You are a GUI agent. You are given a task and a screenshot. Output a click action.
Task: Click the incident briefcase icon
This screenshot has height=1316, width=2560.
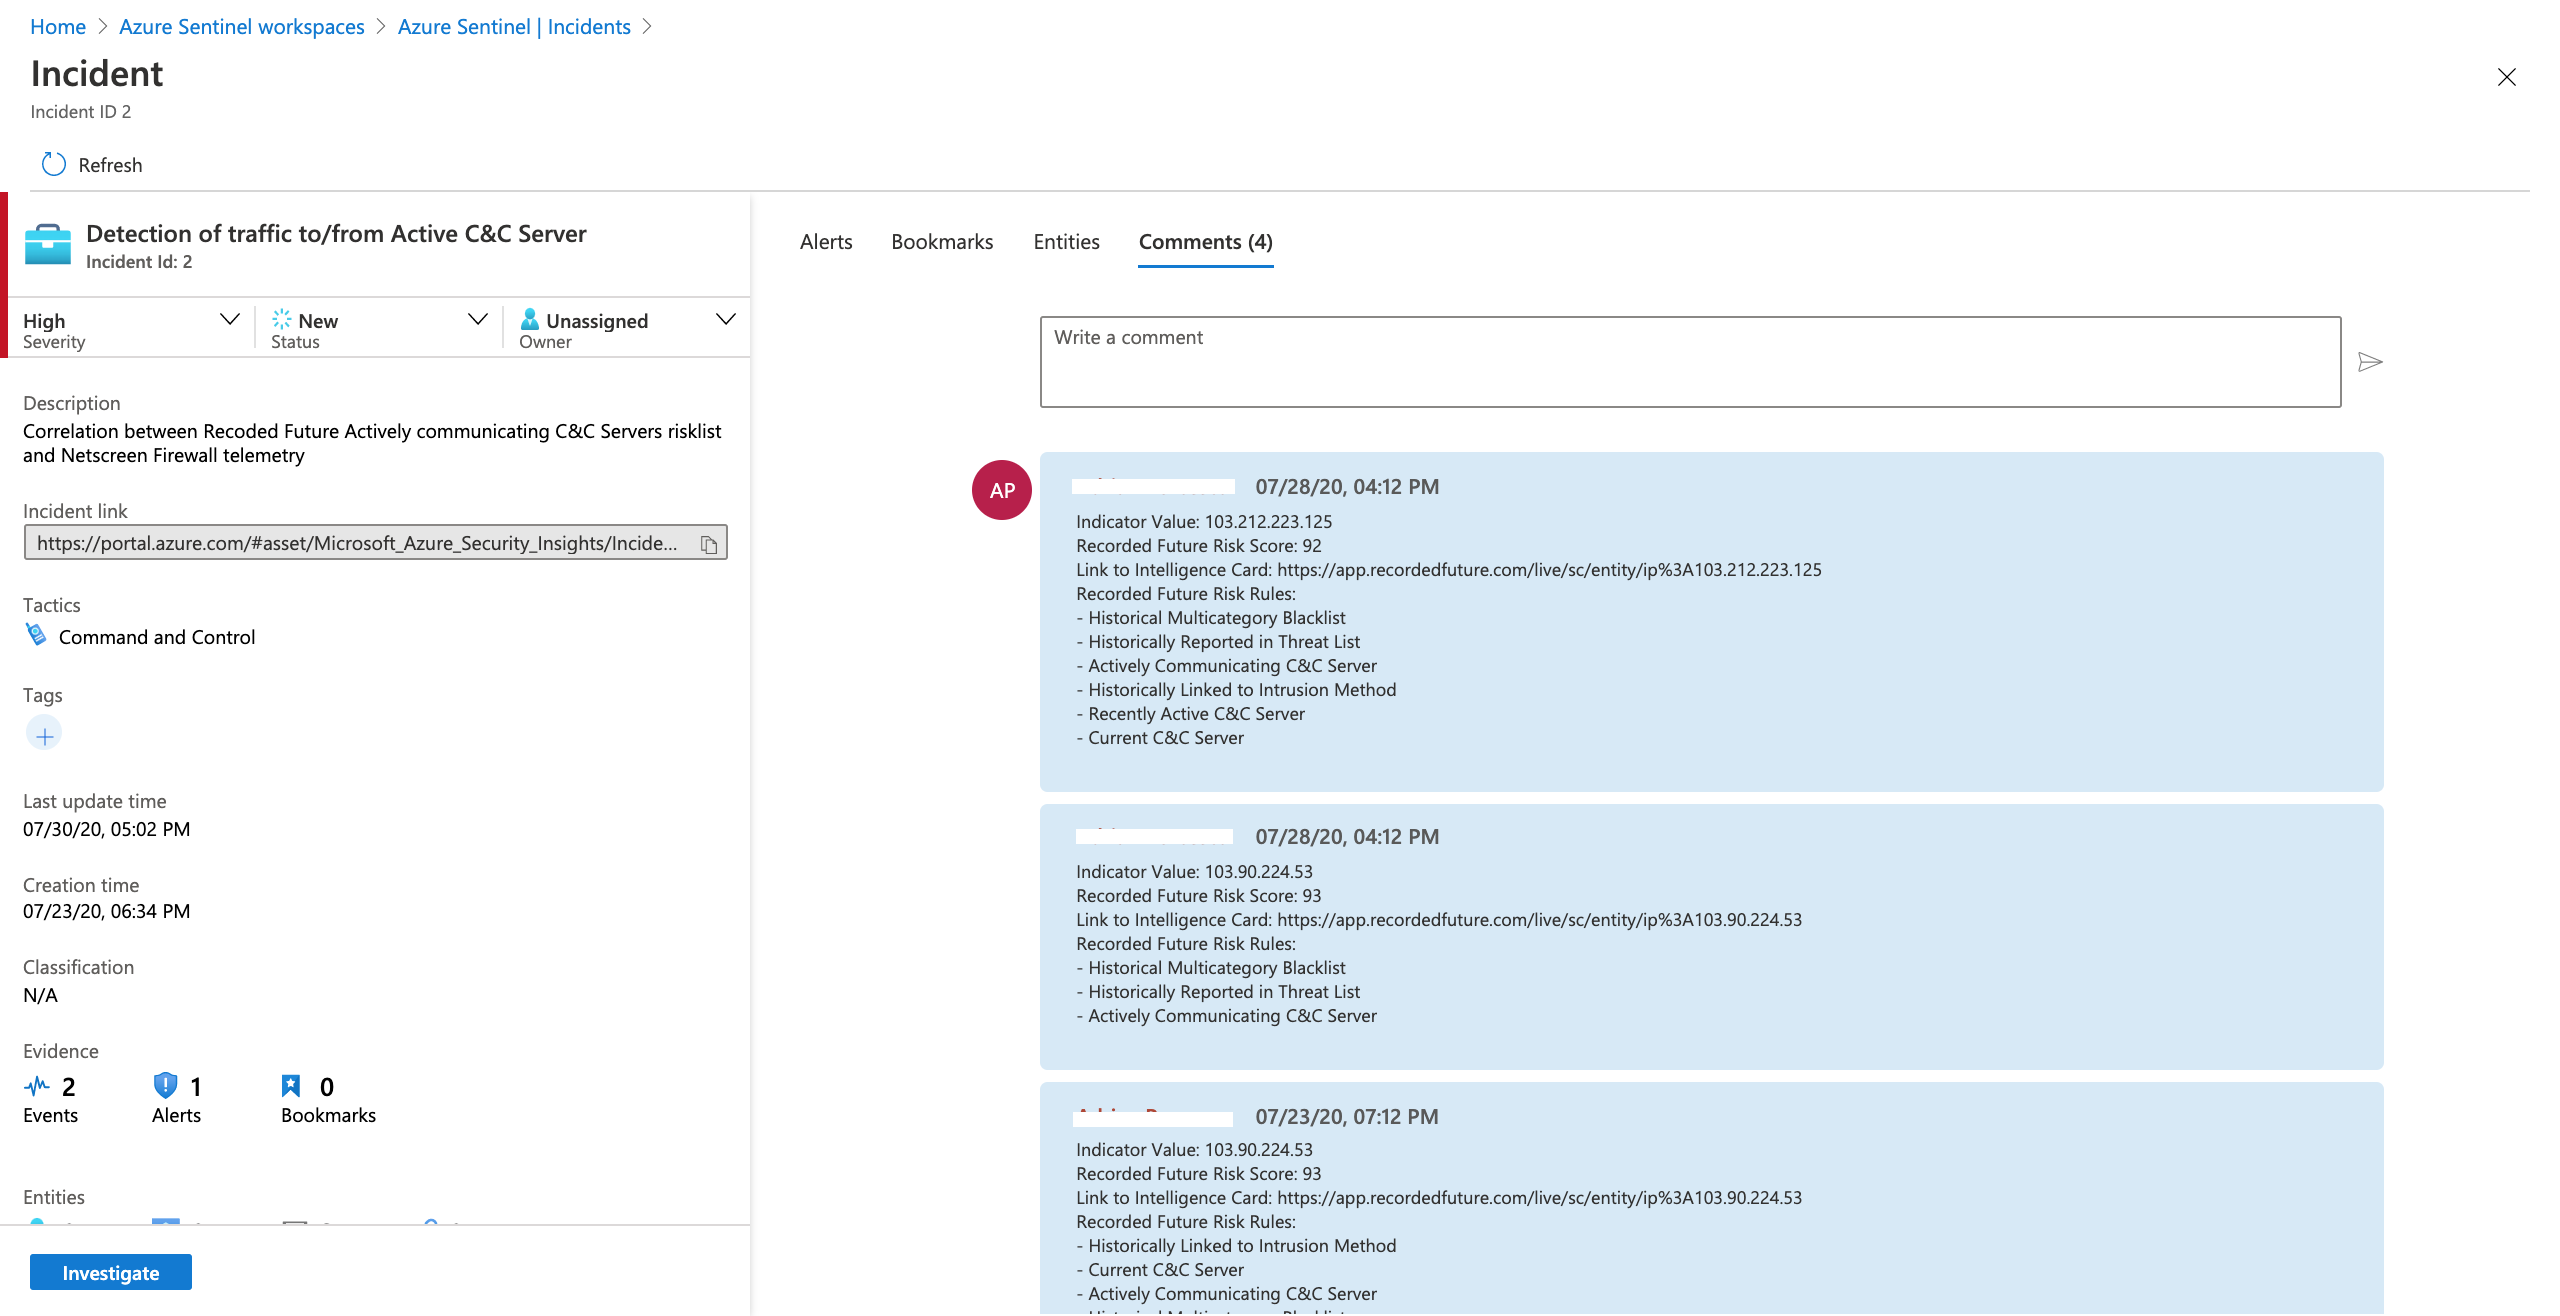[48, 245]
